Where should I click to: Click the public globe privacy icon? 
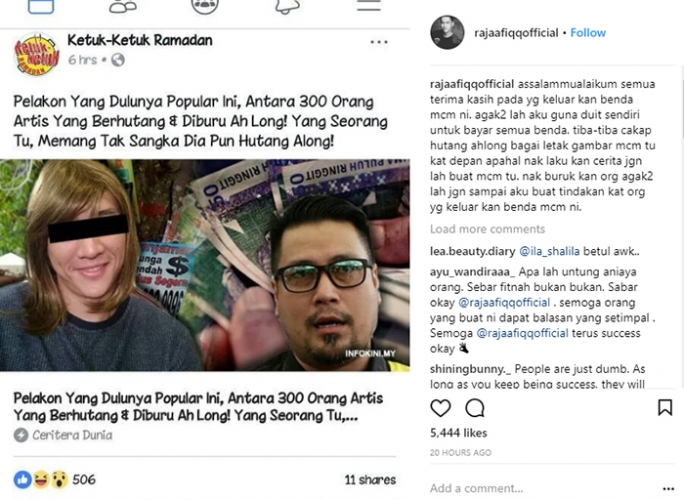click(118, 60)
